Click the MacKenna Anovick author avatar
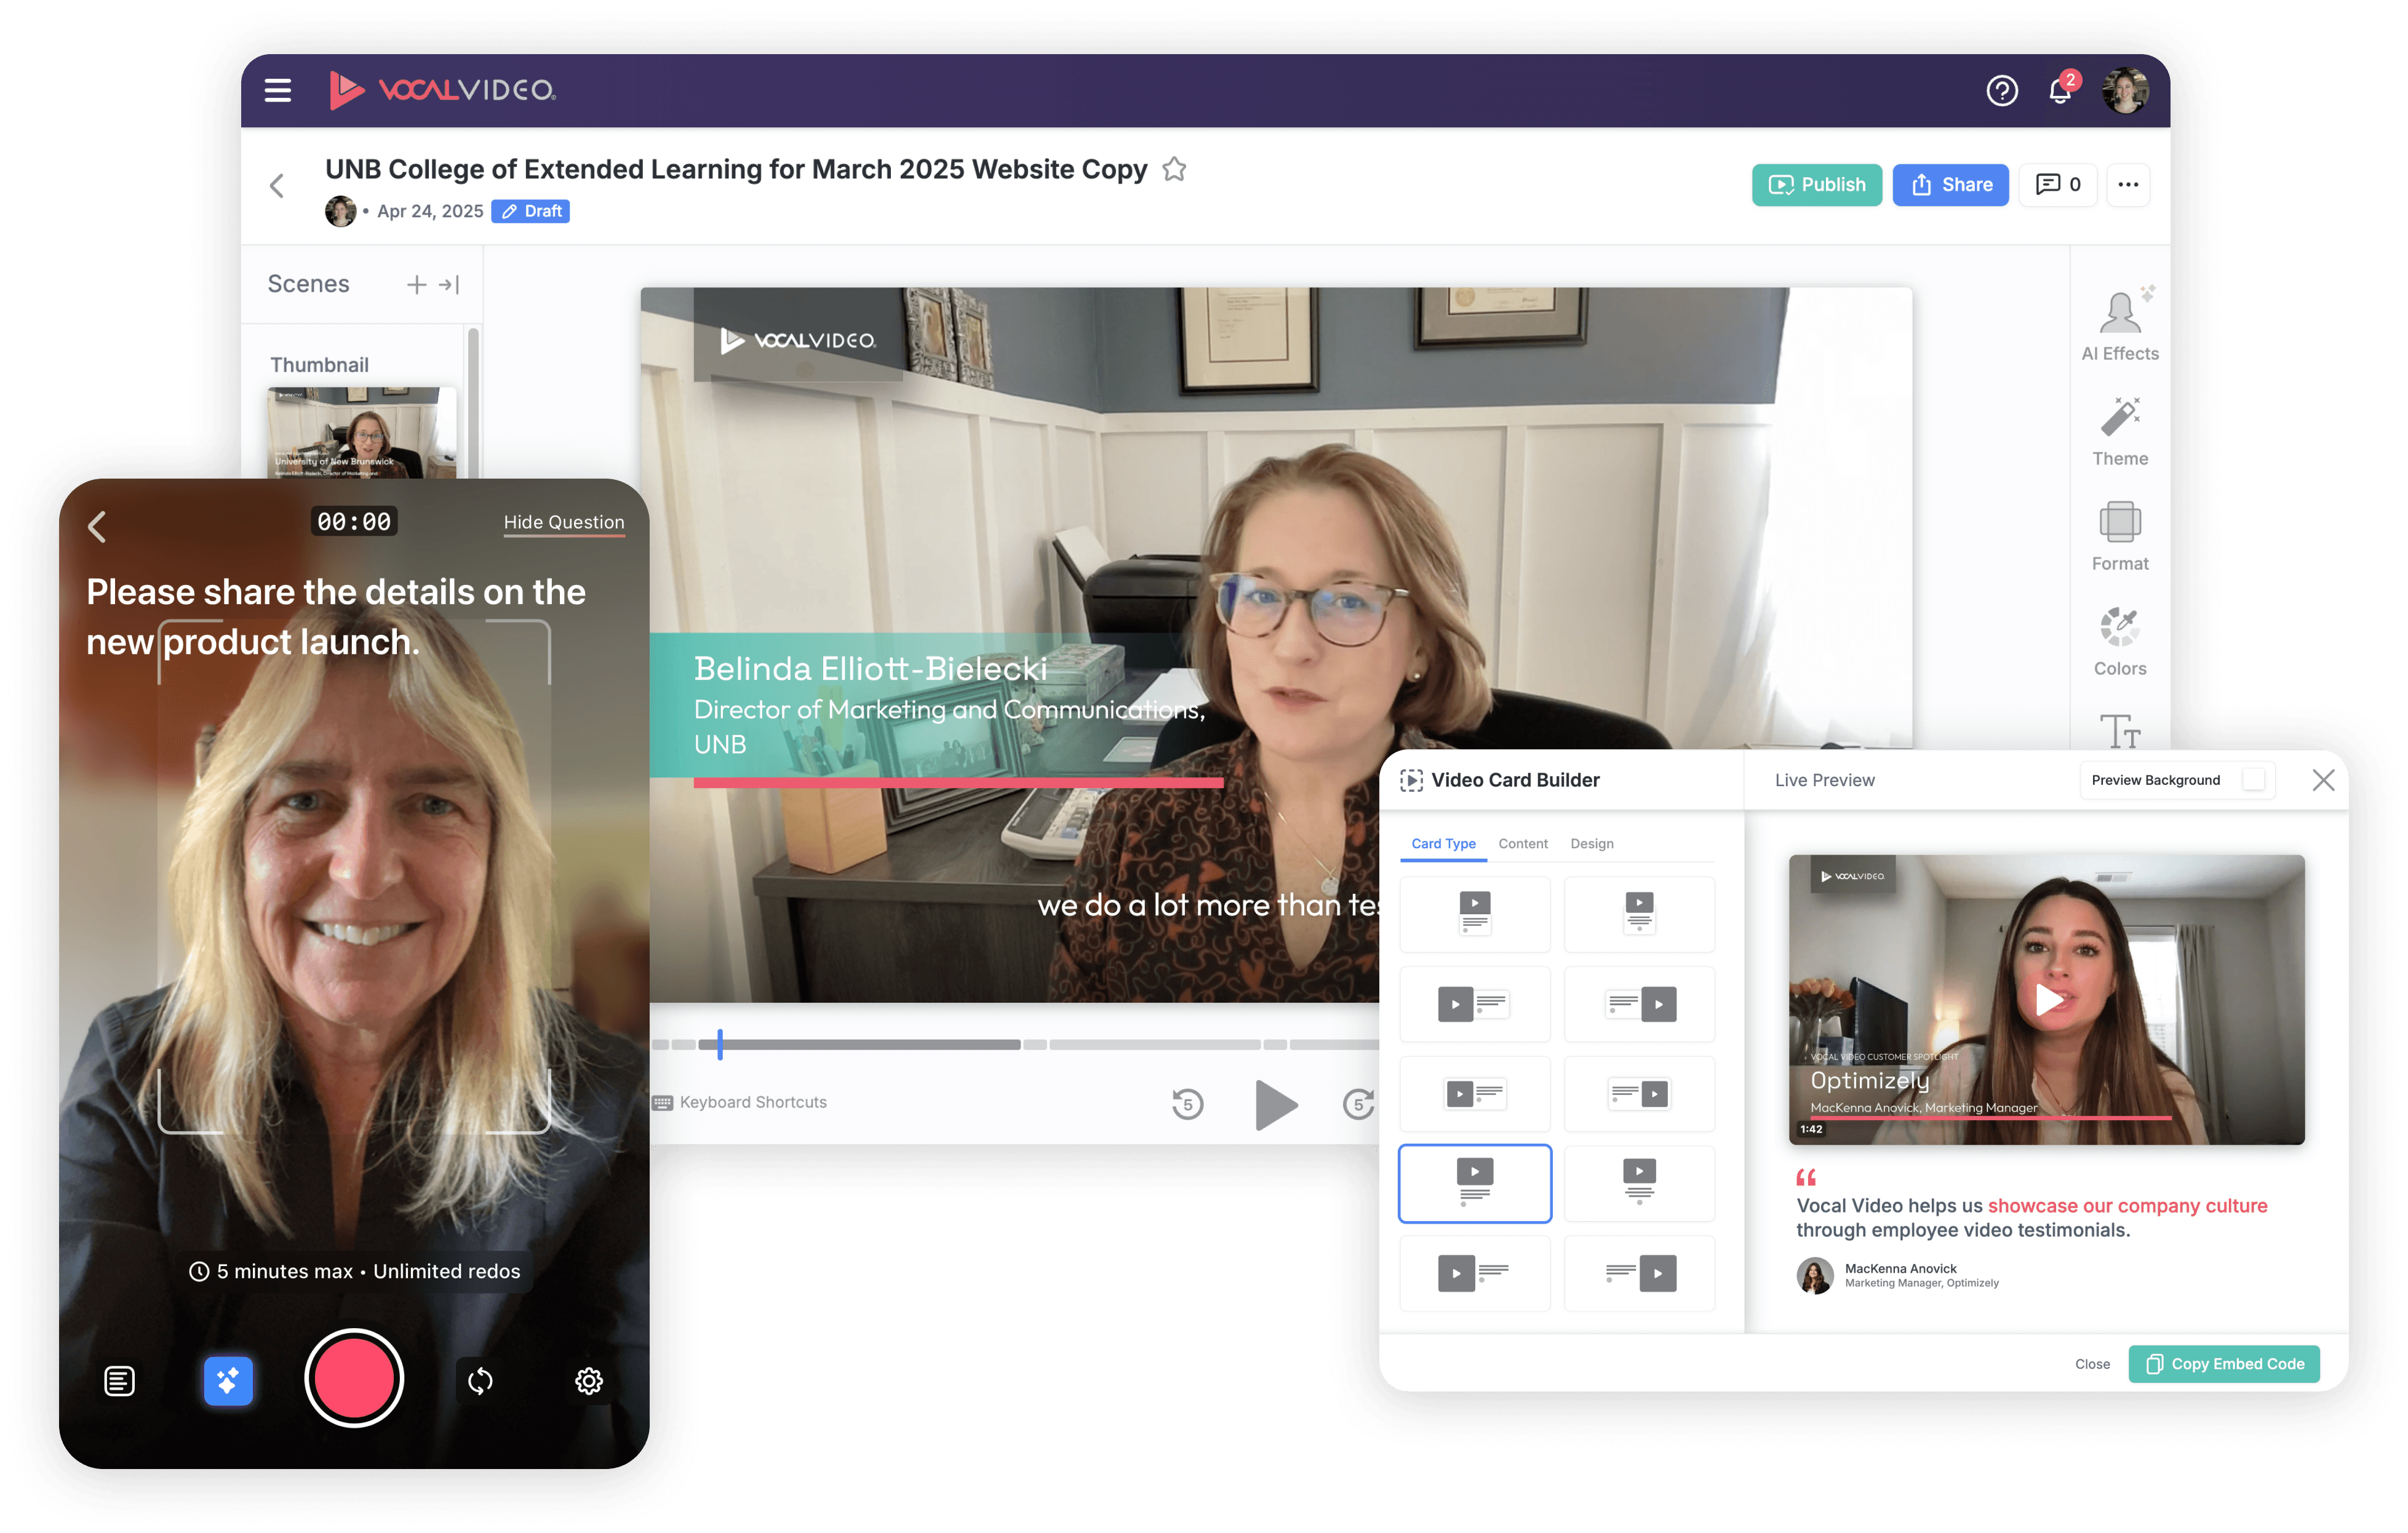The image size is (2408, 1533). 1814,1275
